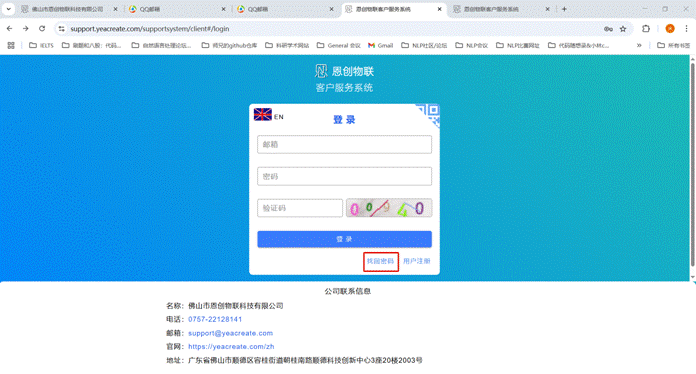Open the General 会议 bookmark folder

pos(339,45)
